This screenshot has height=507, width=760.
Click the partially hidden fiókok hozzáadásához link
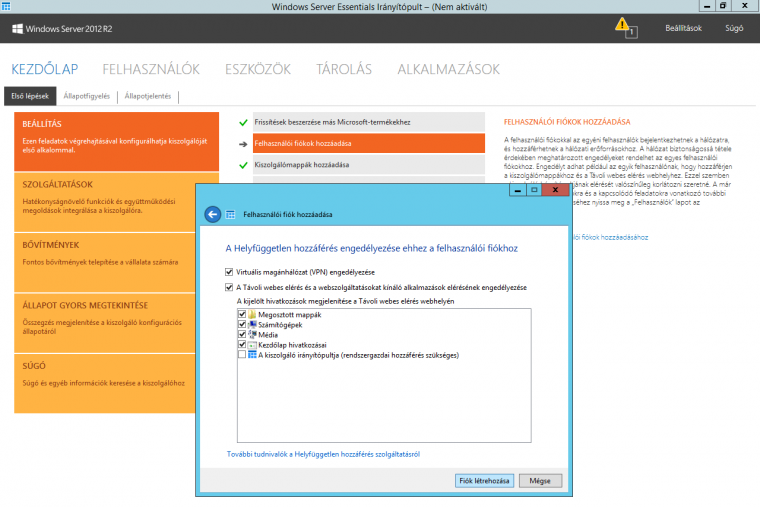tap(611, 238)
